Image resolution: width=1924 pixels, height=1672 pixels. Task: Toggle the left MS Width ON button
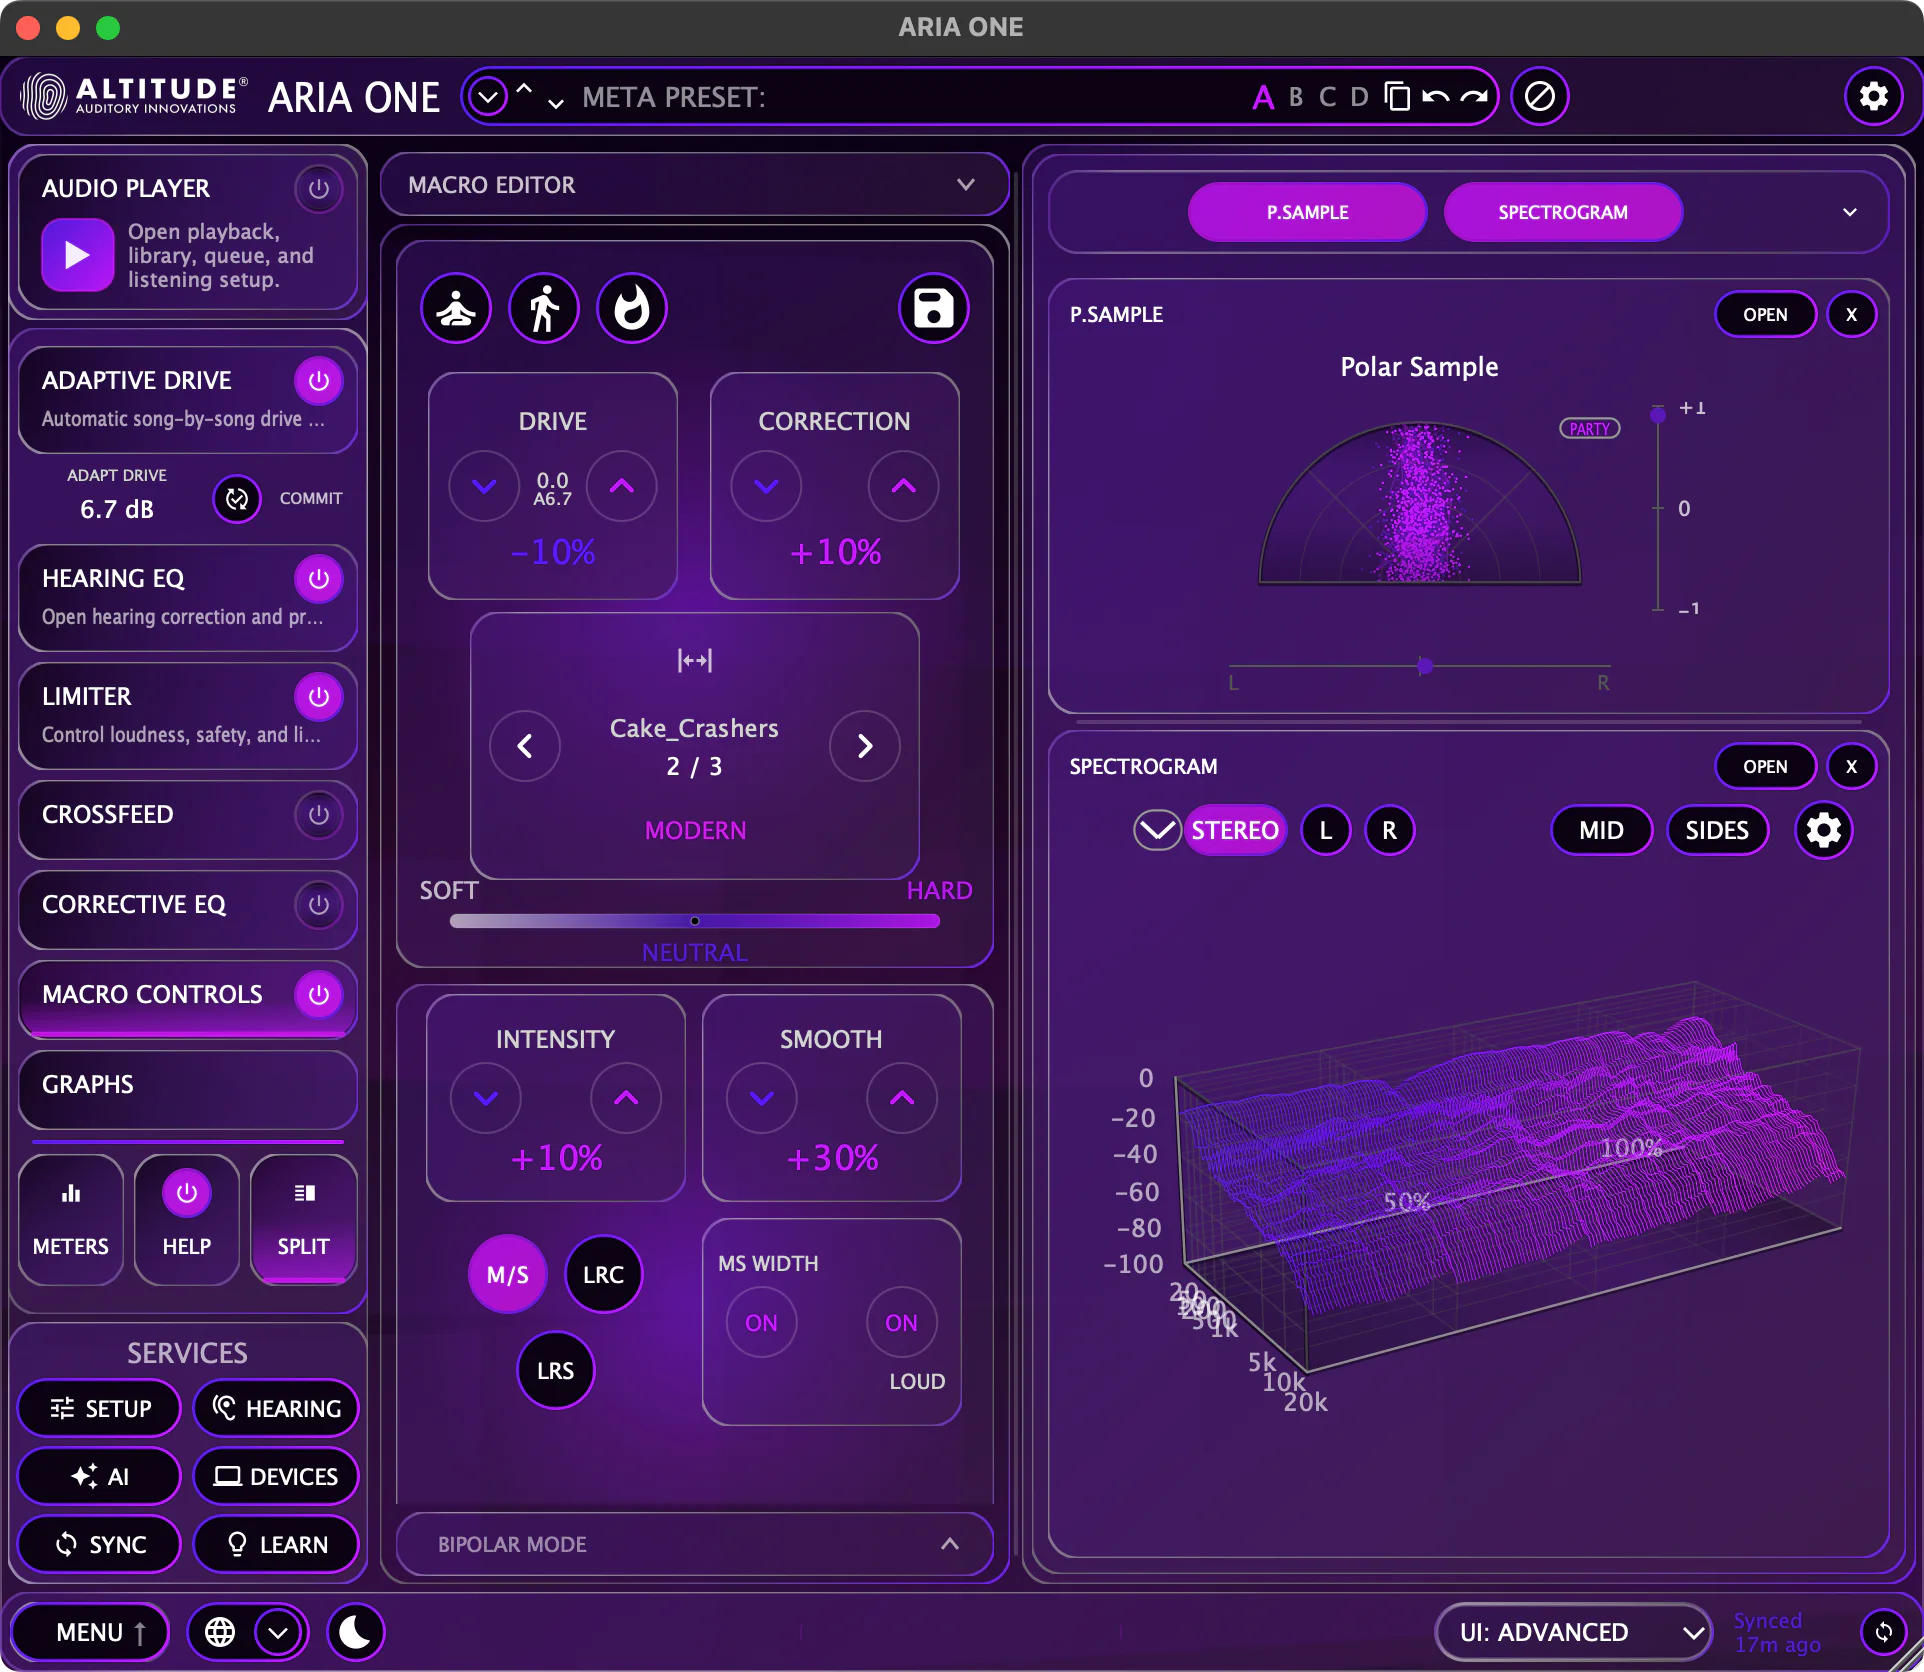[x=762, y=1322]
